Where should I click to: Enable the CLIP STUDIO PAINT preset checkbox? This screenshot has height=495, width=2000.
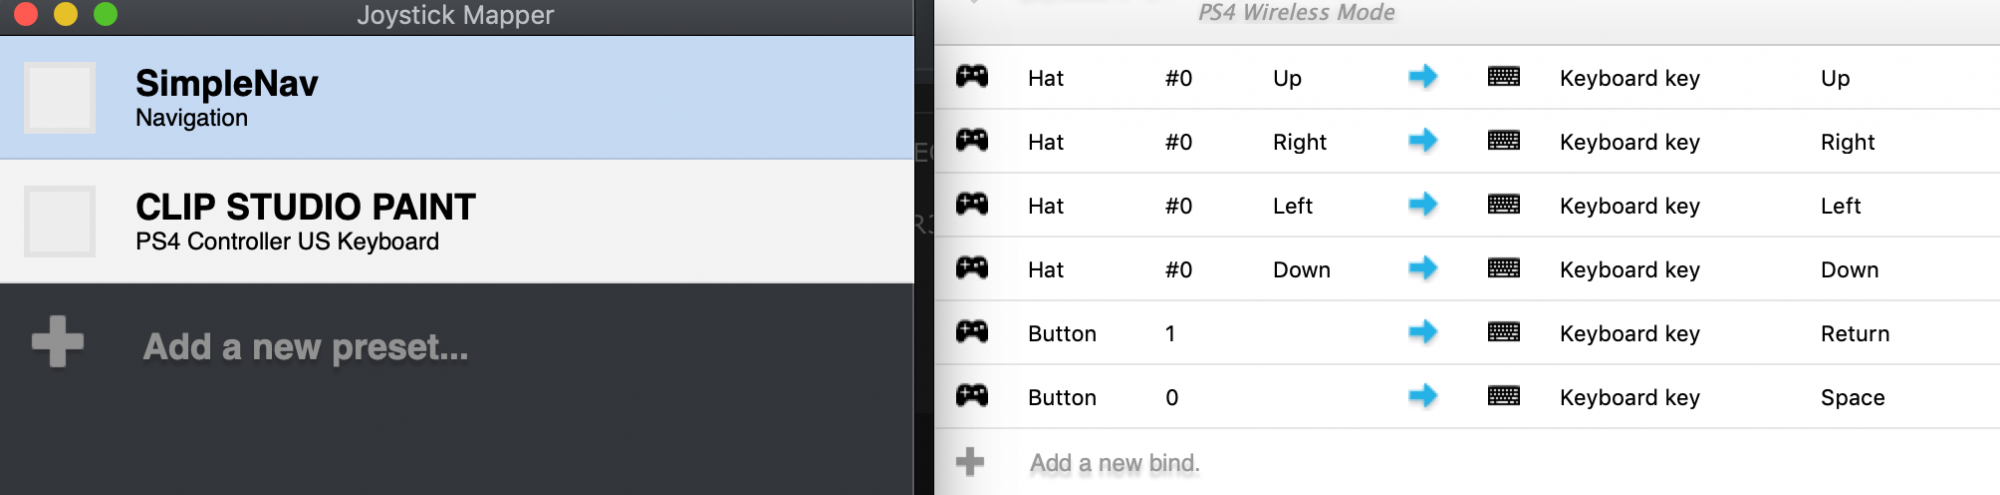tap(60, 221)
